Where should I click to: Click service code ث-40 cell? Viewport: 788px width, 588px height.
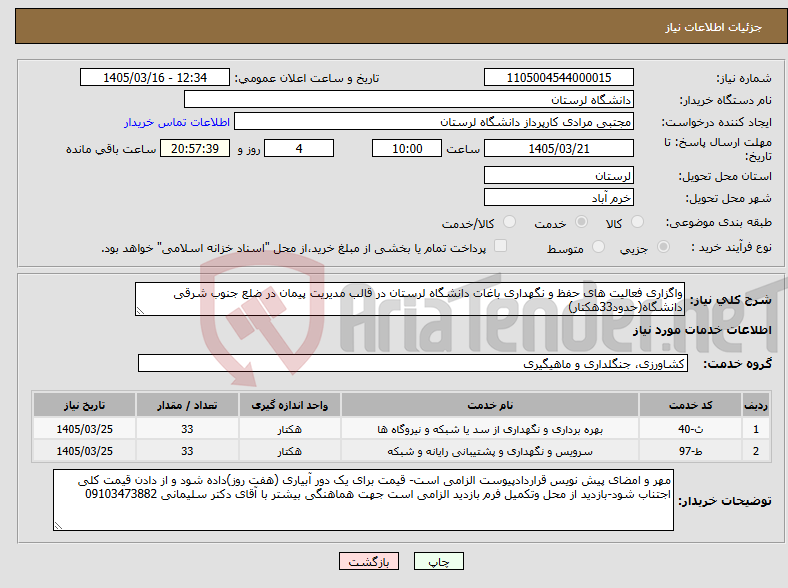[691, 429]
